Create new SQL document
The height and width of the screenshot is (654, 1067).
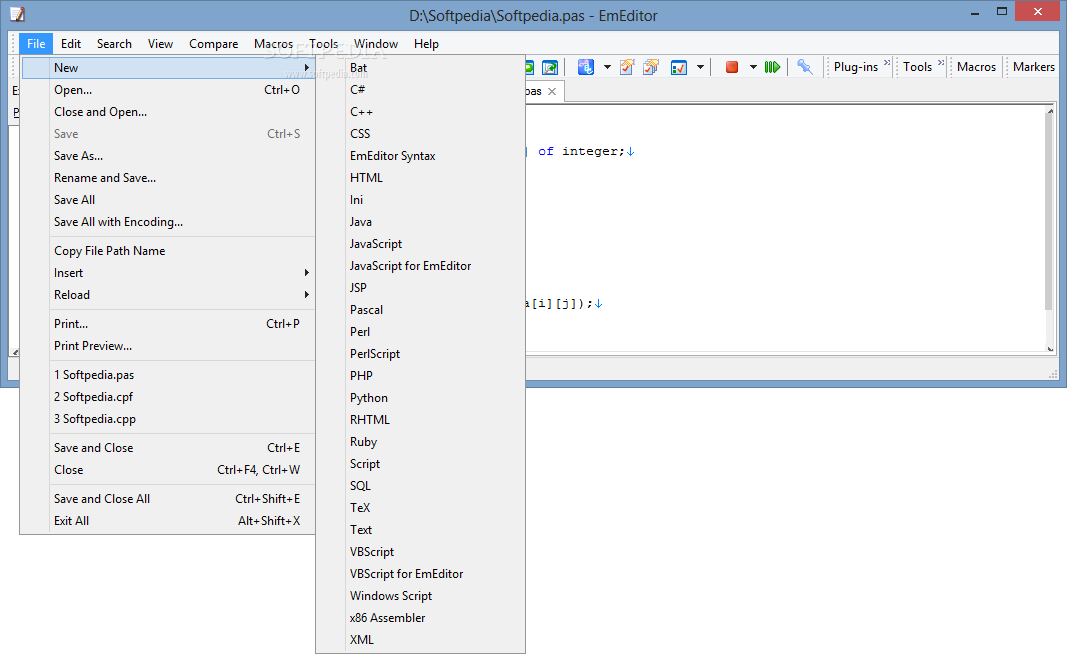point(421,486)
